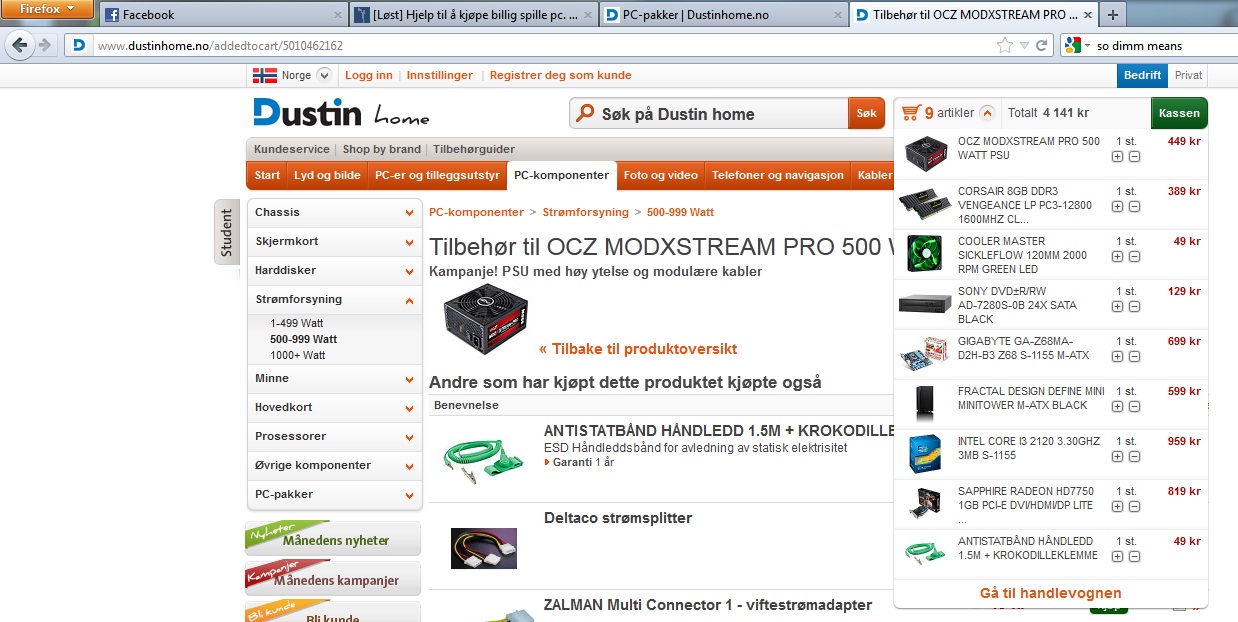The width and height of the screenshot is (1238, 622).
Task: Click the browser forward arrow button
Action: pos(44,45)
